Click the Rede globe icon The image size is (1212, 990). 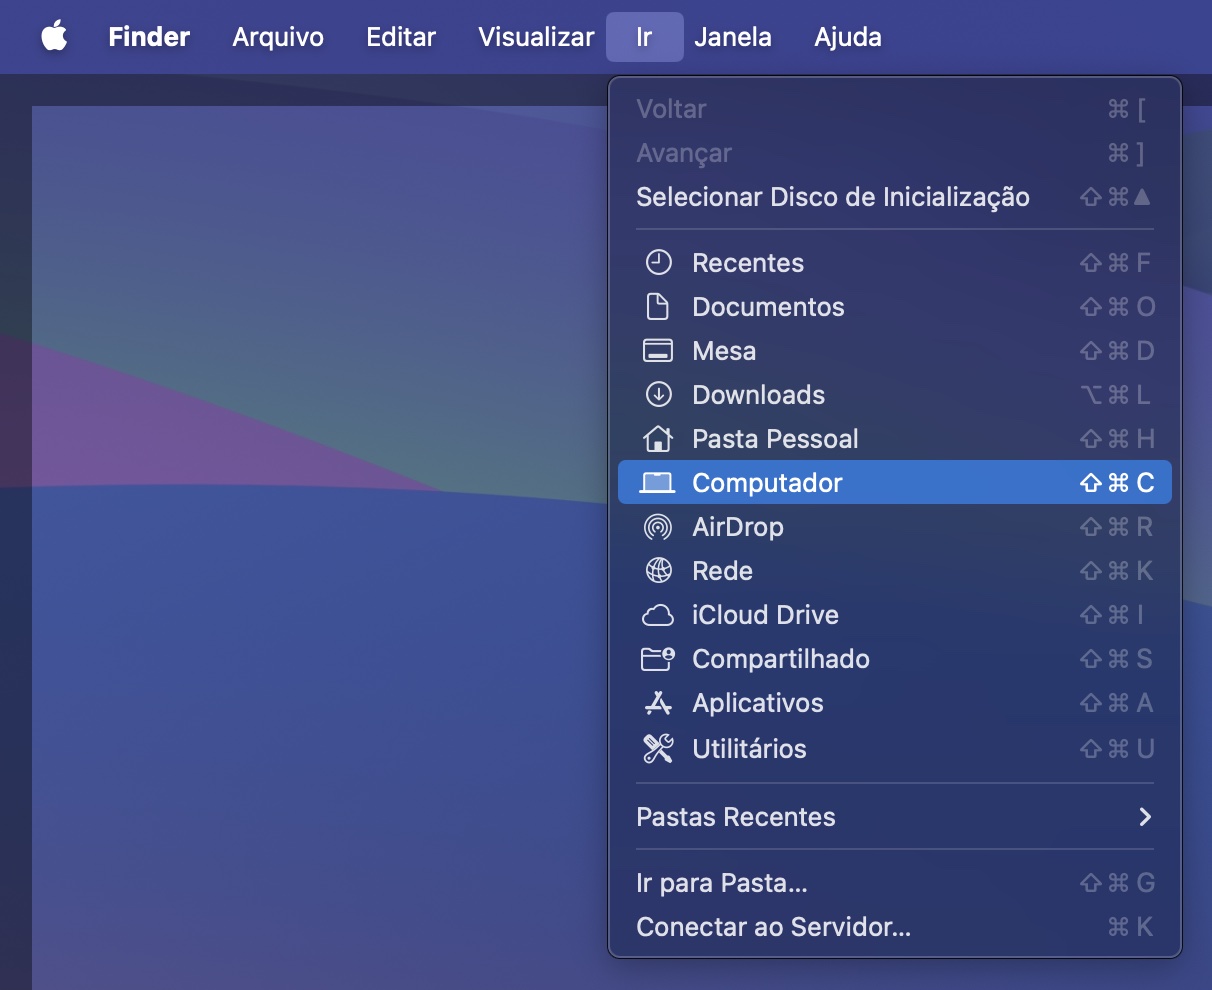[x=659, y=570]
